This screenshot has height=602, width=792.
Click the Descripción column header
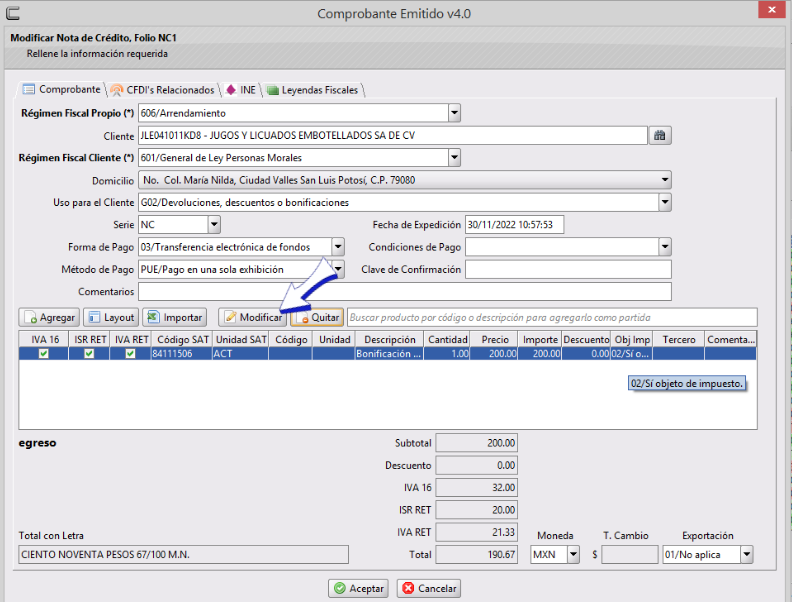[x=389, y=339]
